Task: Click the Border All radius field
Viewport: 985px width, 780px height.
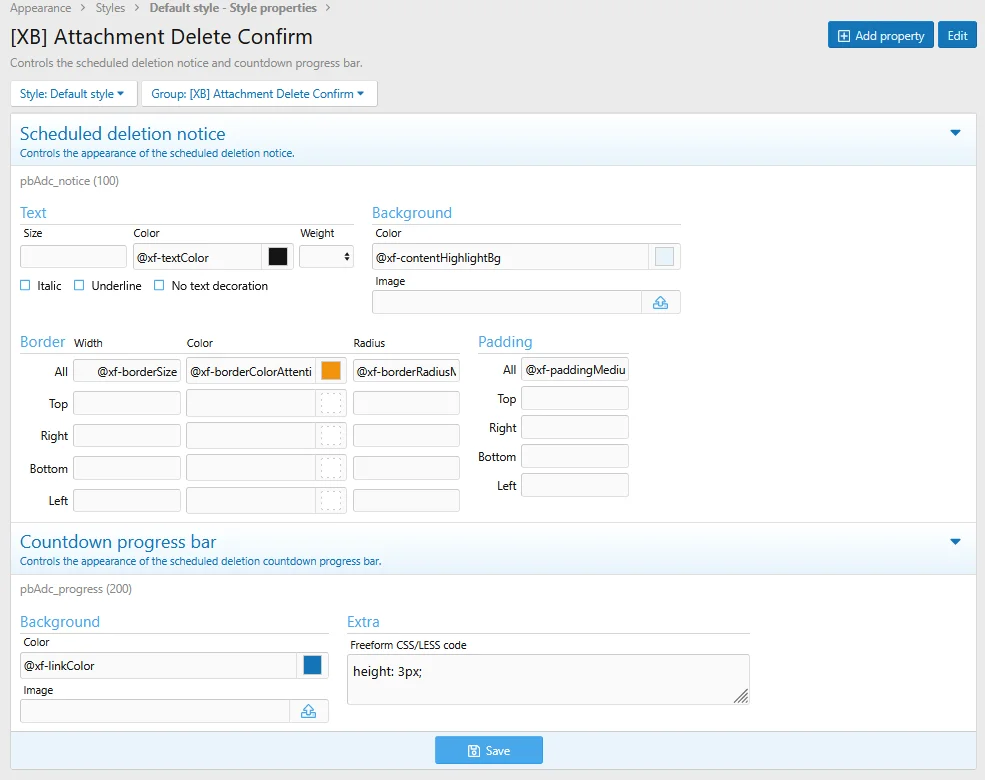Action: click(406, 371)
